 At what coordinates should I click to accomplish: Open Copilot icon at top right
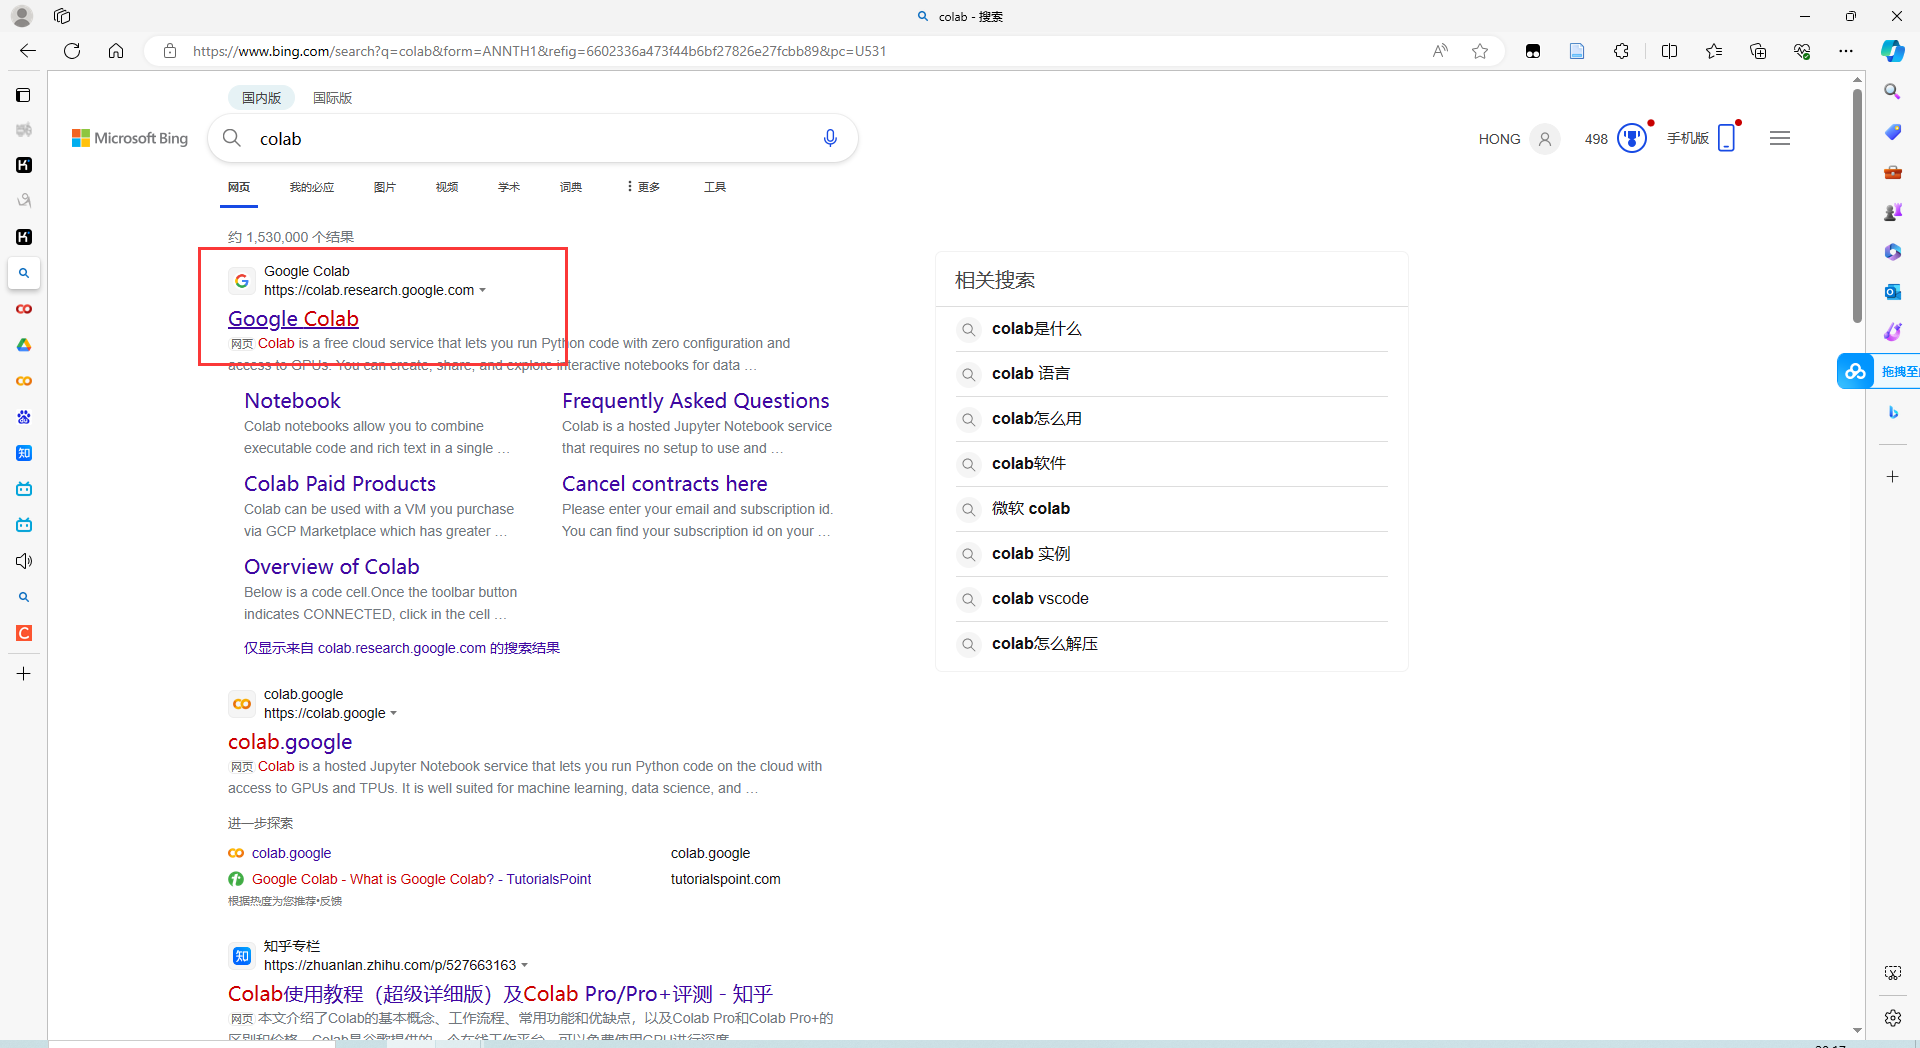[1892, 51]
